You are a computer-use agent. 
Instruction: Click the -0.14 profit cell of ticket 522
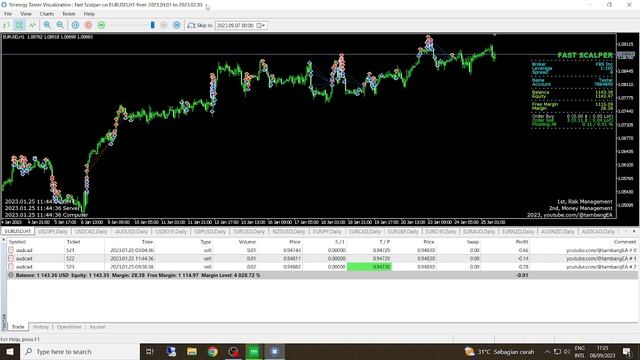pos(523,258)
